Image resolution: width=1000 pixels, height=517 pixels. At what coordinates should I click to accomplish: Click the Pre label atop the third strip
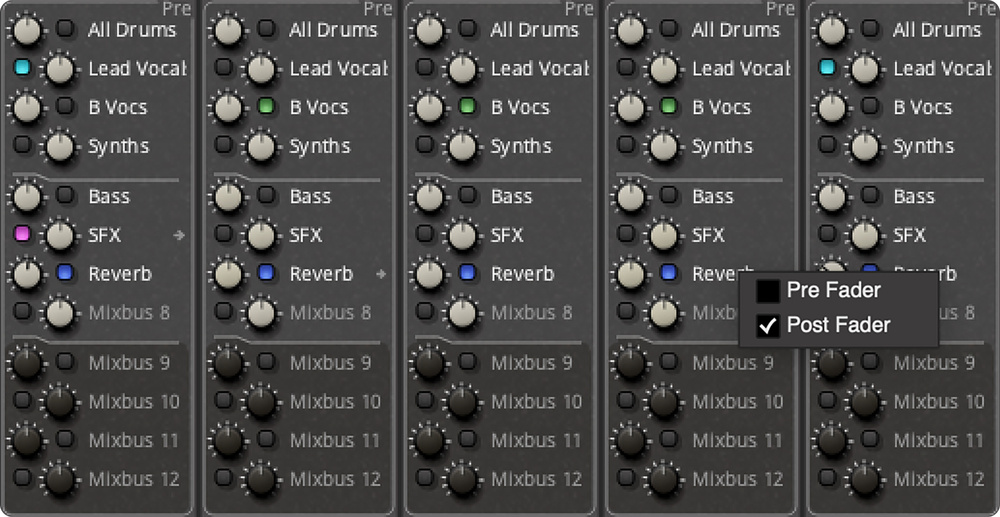[x=579, y=9]
